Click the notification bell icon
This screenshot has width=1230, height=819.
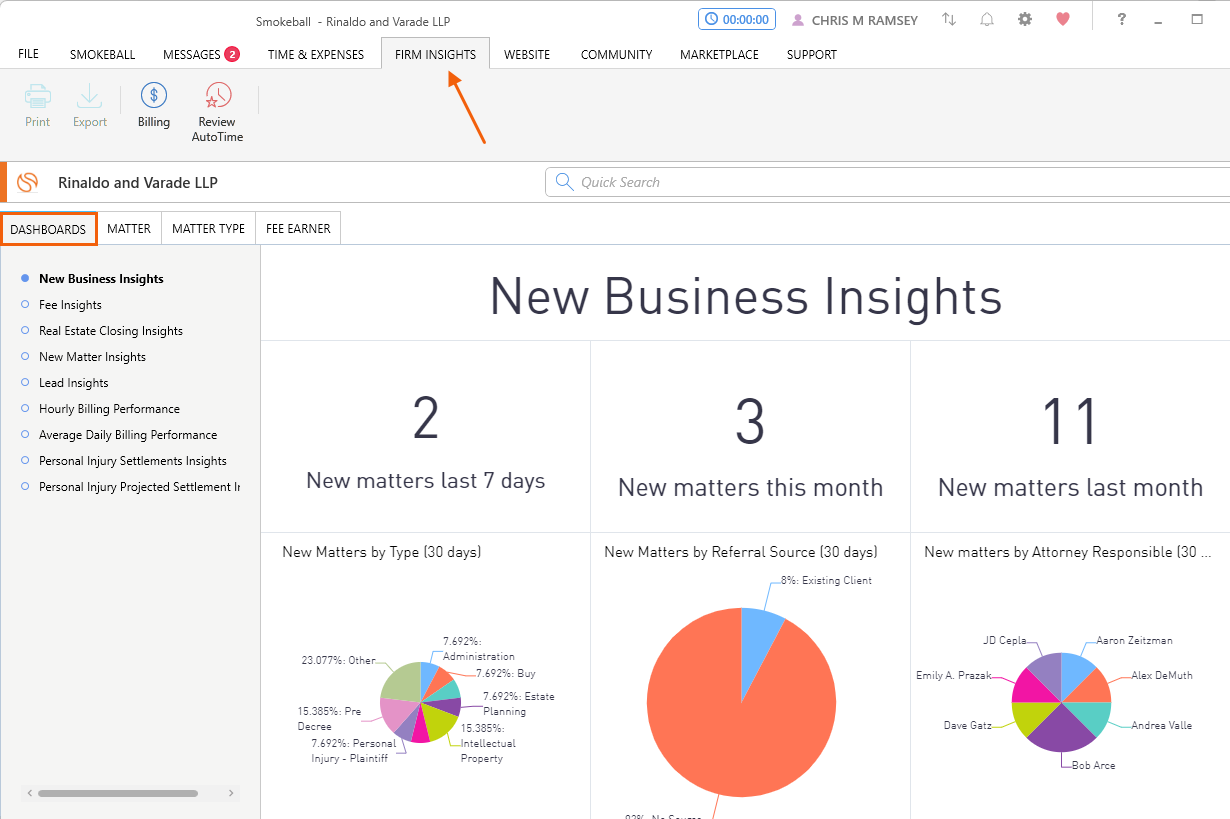987,19
